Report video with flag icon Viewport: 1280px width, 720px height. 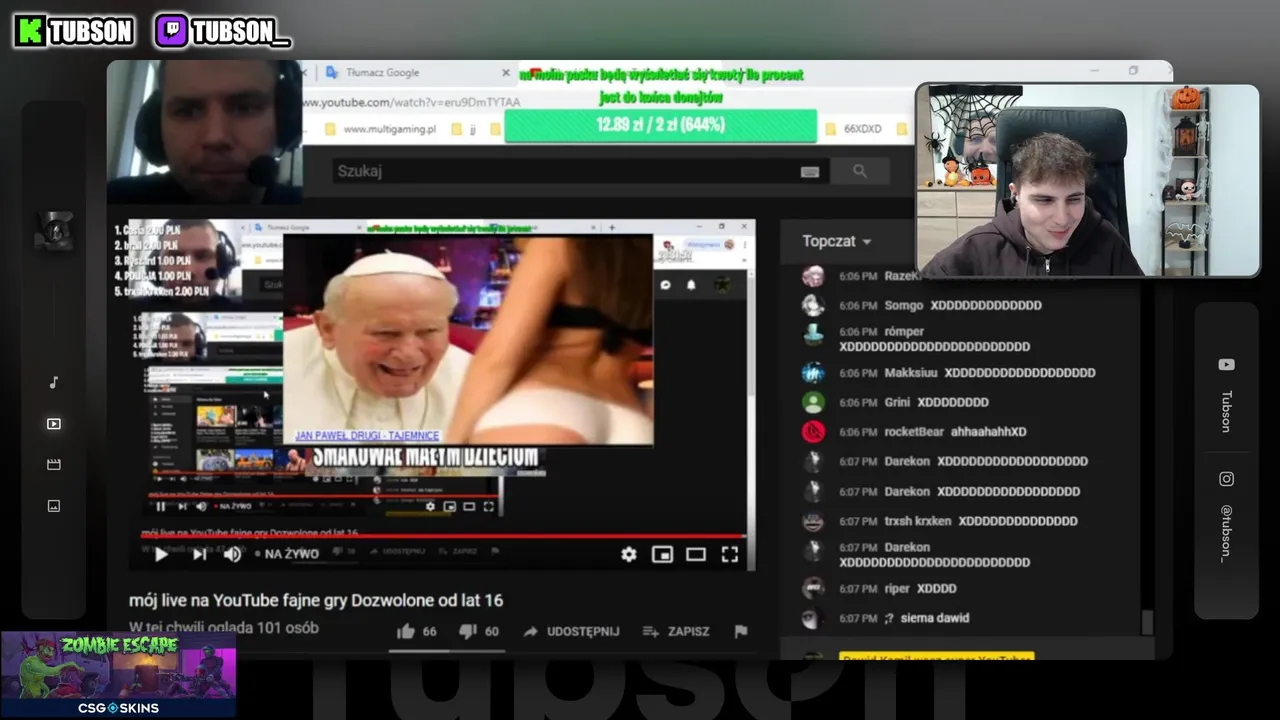coord(741,631)
